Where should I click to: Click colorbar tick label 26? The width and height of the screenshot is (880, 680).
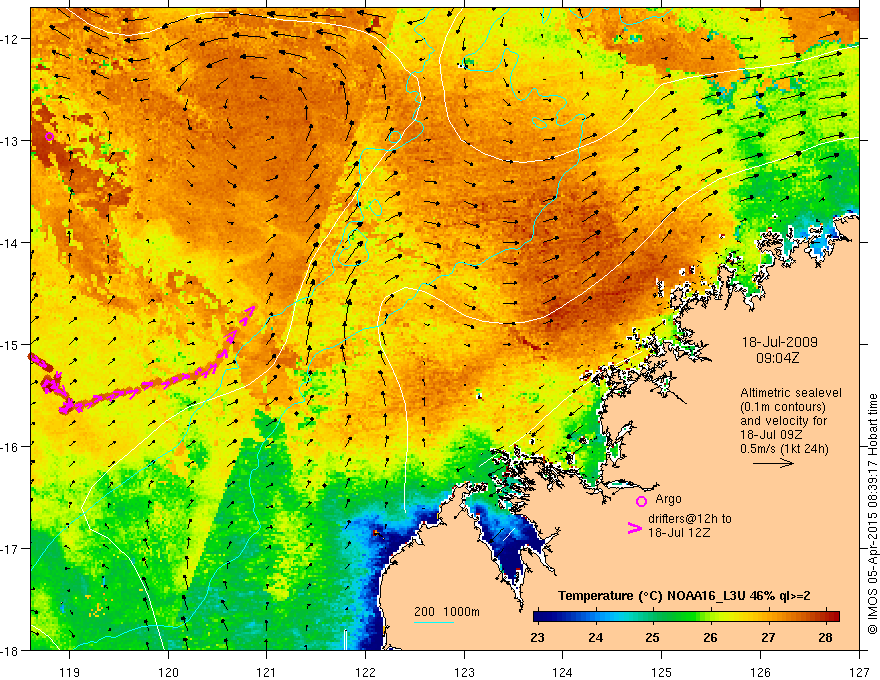[x=710, y=637]
